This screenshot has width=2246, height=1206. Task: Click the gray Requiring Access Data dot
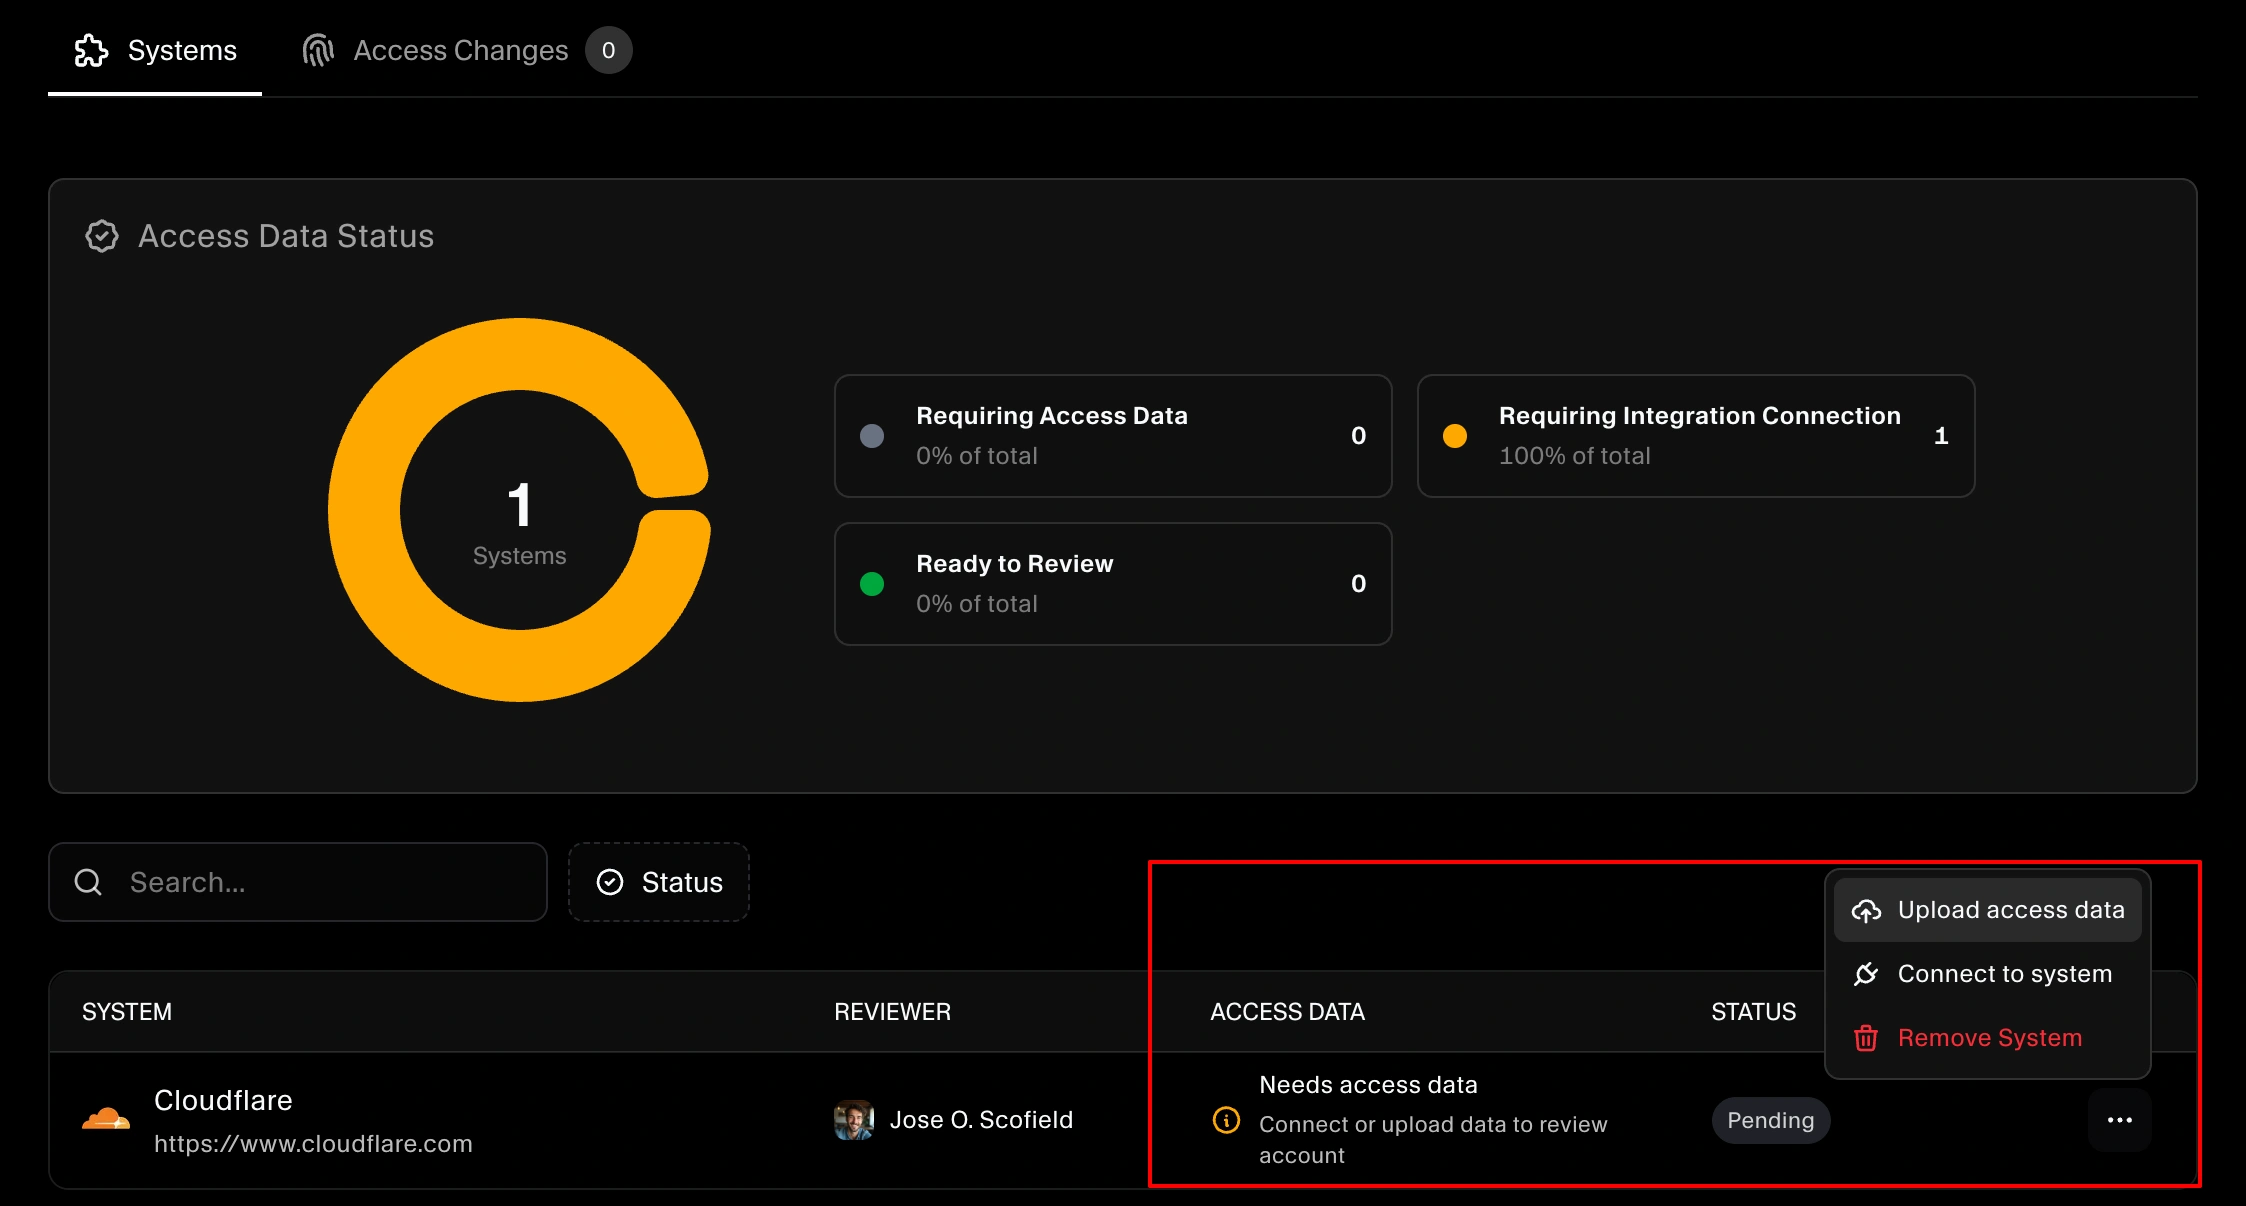click(872, 436)
